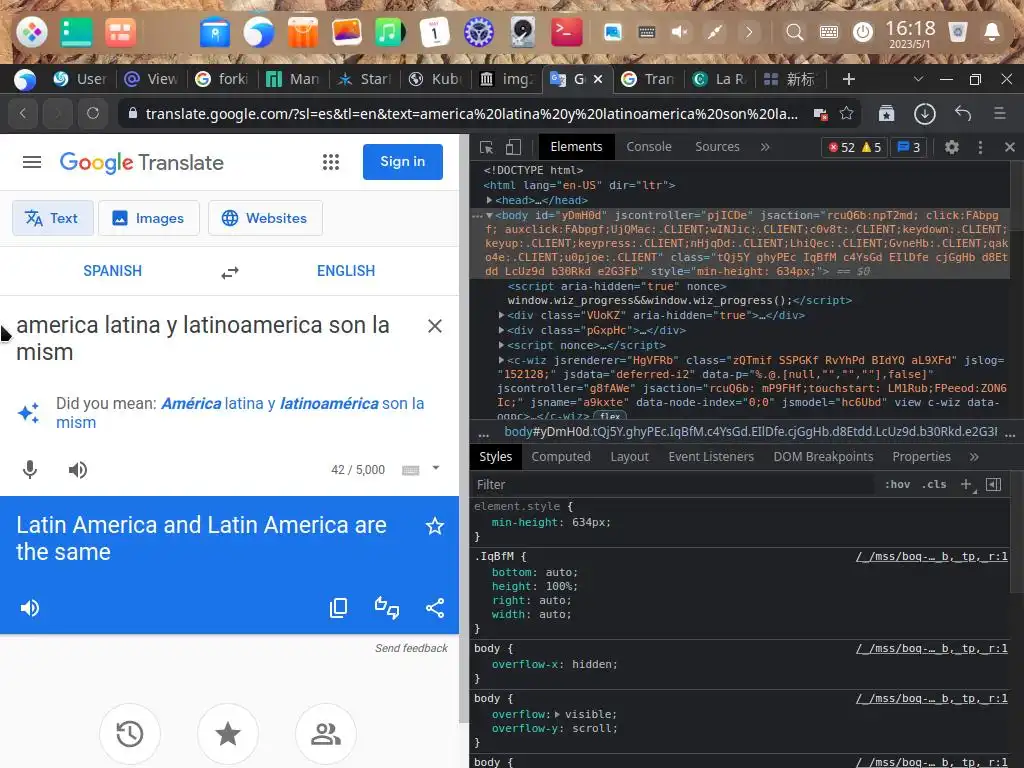Choose SPANISH source language
Image resolution: width=1024 pixels, height=768 pixels.
point(112,270)
